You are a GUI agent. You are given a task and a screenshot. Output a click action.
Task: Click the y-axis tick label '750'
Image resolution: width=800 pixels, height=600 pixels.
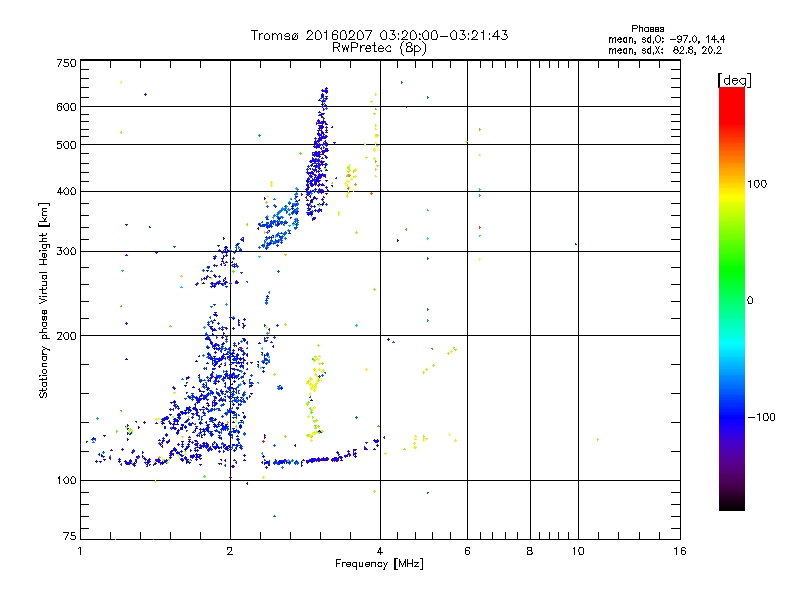[x=67, y=63]
